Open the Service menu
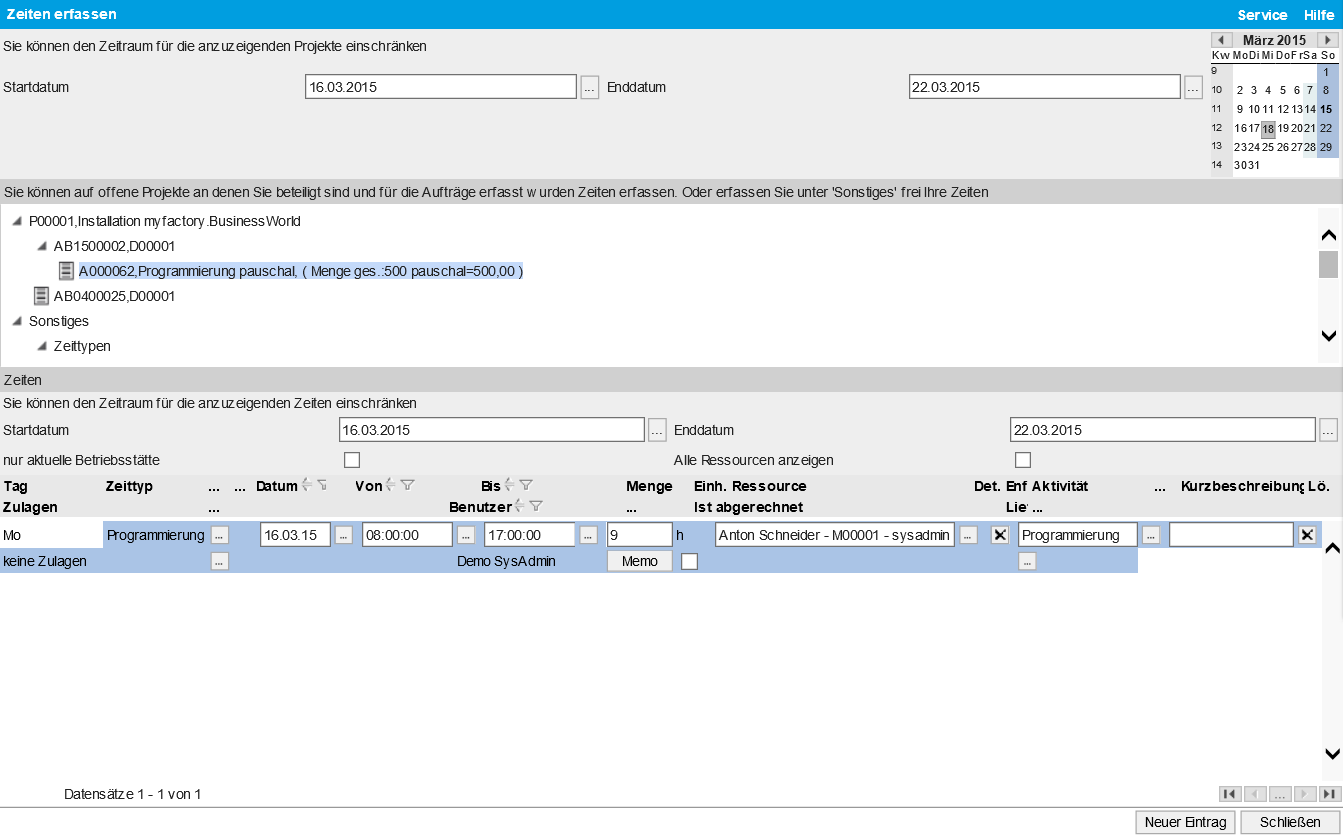 pos(1262,15)
